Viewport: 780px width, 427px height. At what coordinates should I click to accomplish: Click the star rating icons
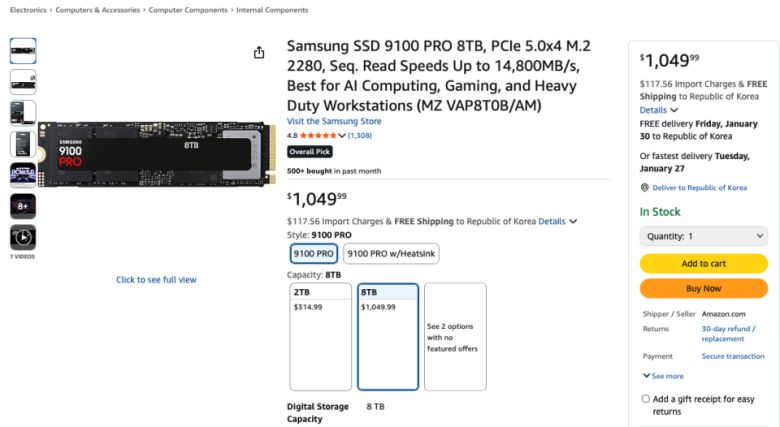[318, 135]
